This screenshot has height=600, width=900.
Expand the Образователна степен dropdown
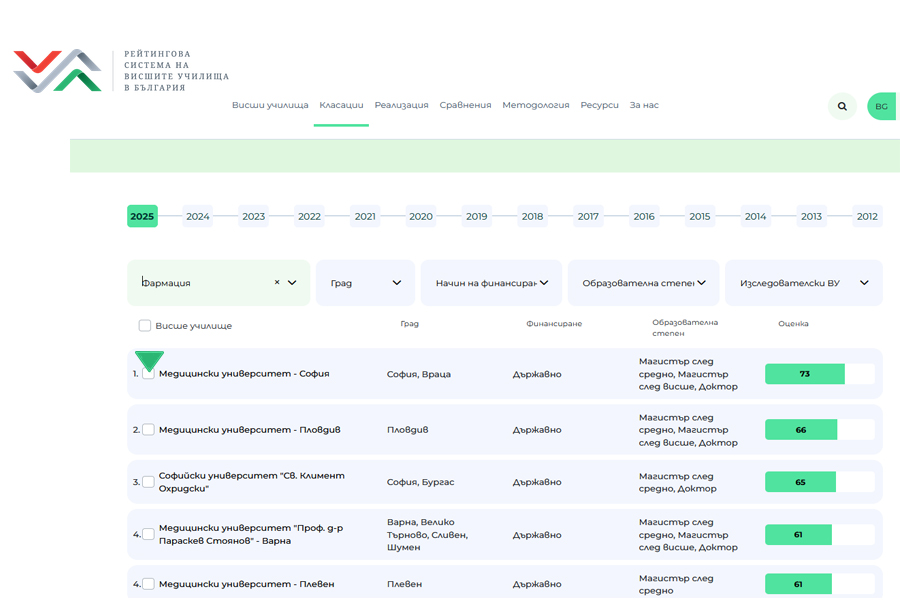click(x=644, y=283)
